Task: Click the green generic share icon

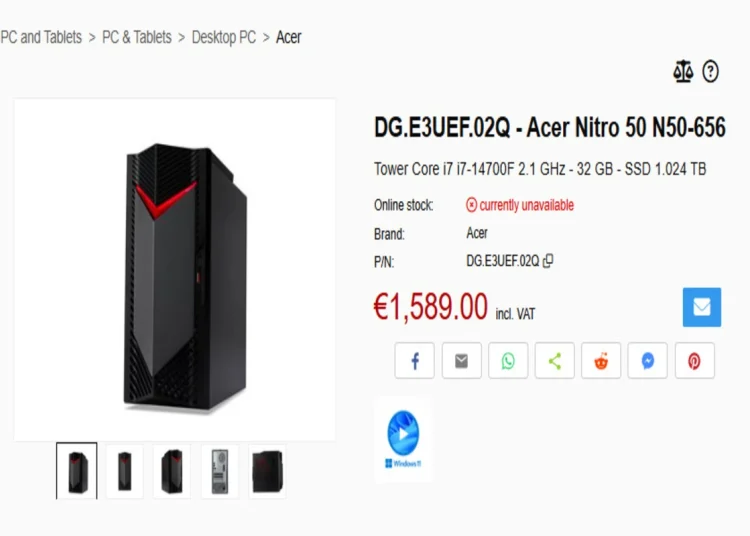Action: point(554,361)
